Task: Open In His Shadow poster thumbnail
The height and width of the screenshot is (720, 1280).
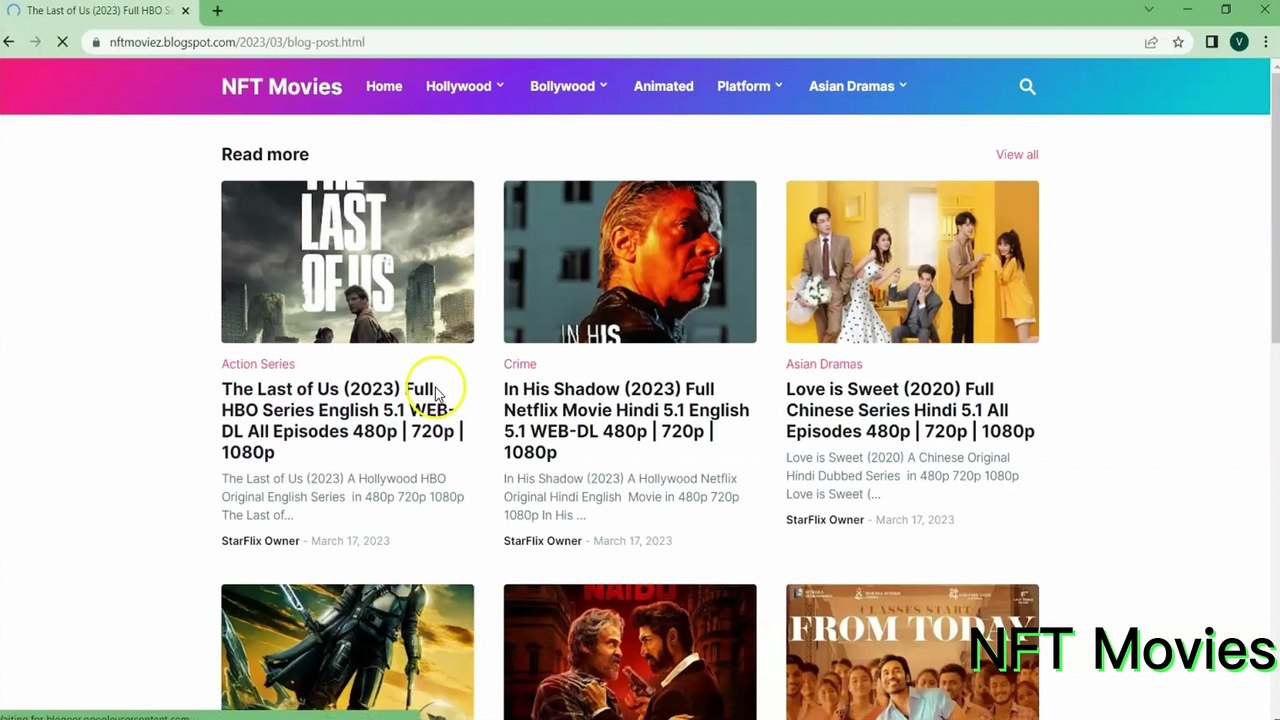Action: point(630,262)
